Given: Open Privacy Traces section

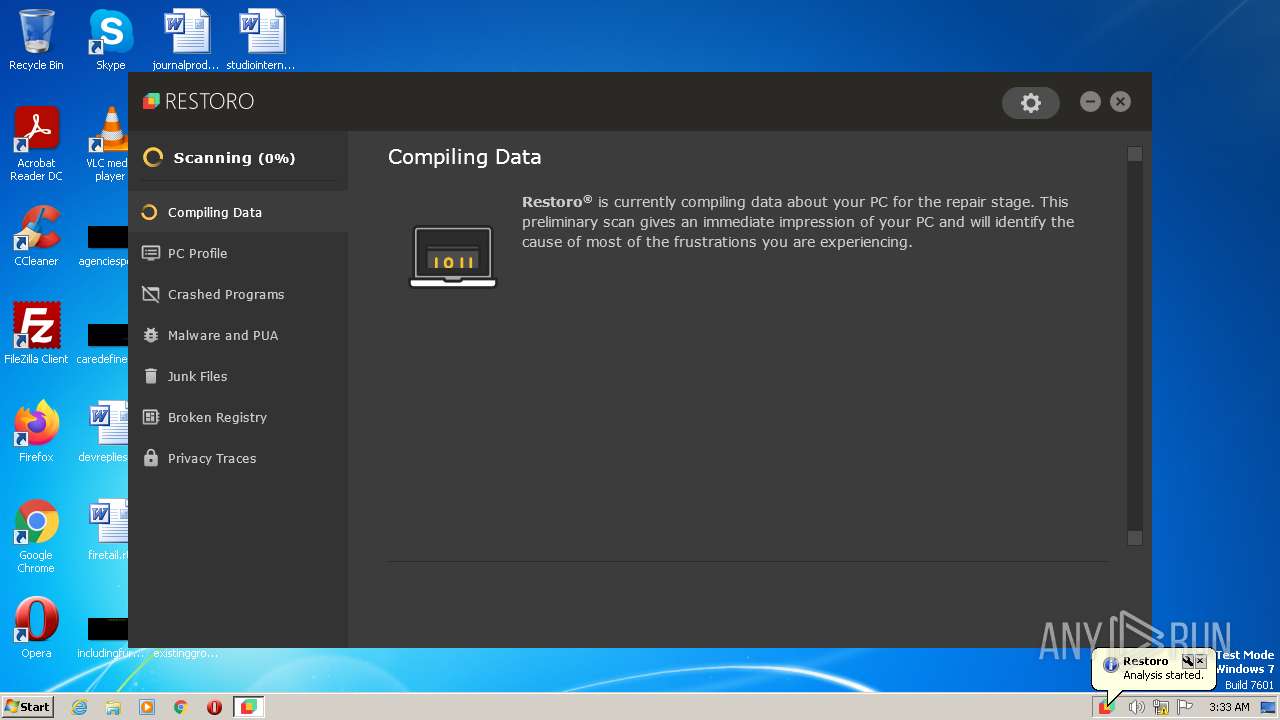Looking at the screenshot, I should pos(238,458).
